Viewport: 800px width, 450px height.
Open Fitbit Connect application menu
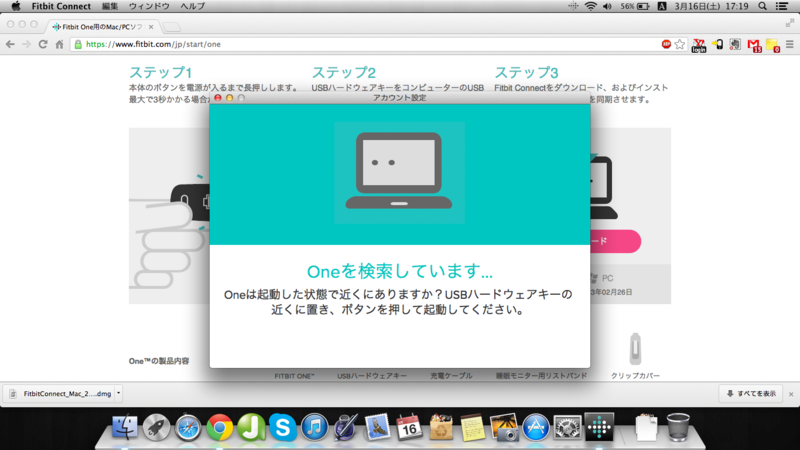pyautogui.click(x=61, y=6)
